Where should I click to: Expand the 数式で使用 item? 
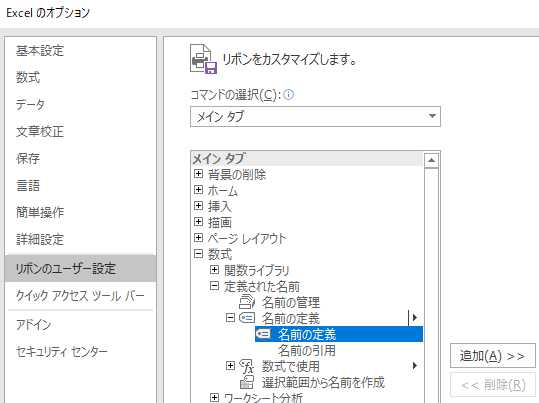coord(230,366)
